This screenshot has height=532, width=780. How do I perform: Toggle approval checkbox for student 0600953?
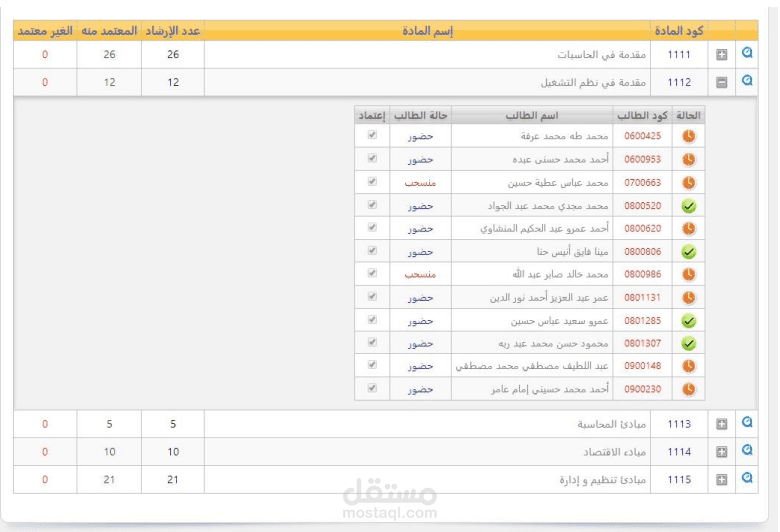(x=372, y=158)
